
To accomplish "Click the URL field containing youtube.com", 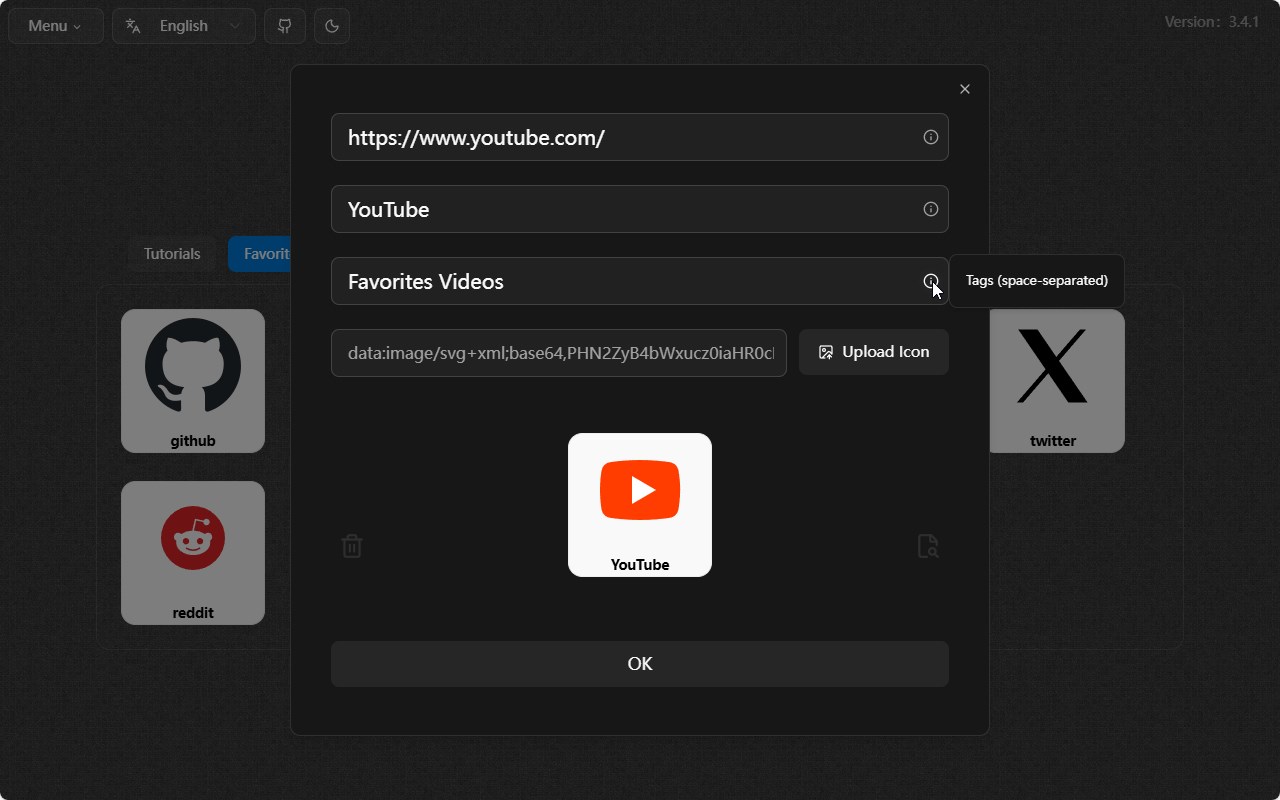I will [640, 137].
